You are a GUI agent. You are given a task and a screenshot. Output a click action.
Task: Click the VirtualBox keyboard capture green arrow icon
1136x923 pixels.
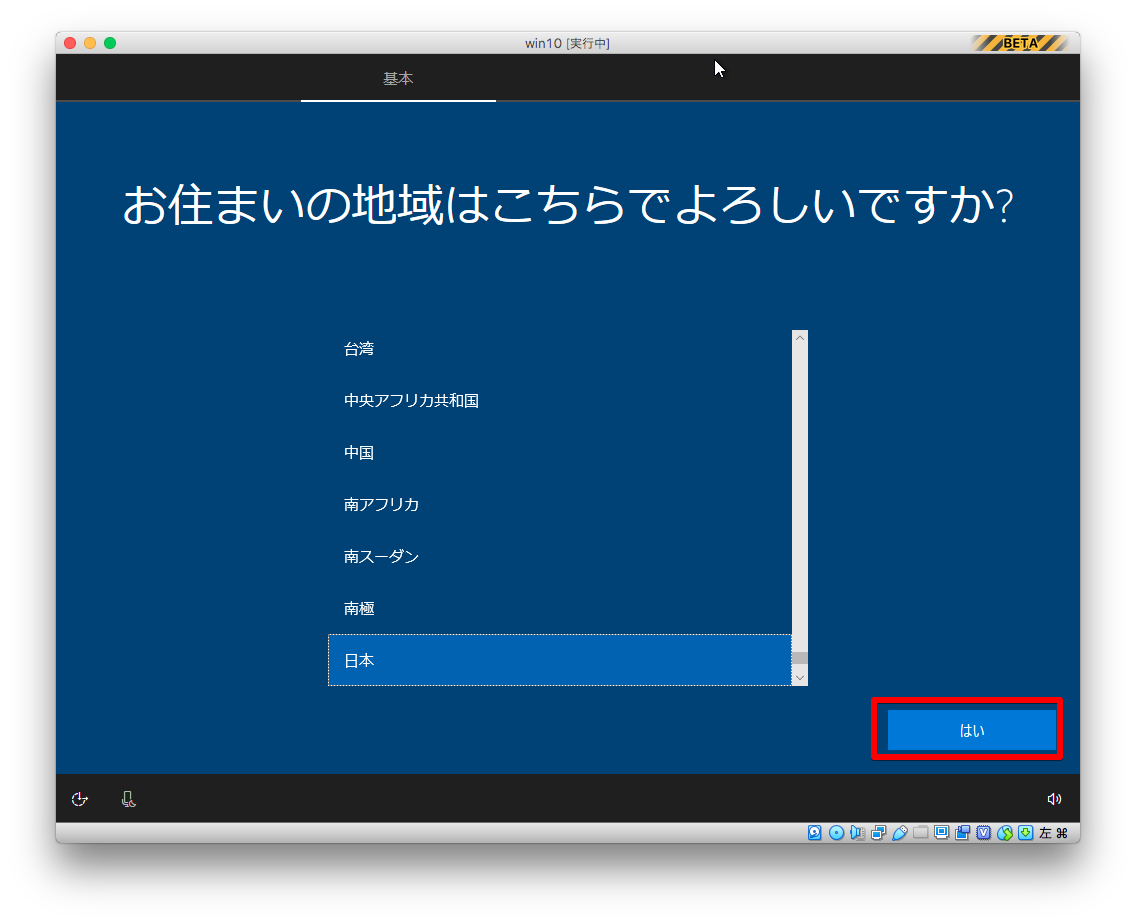click(x=1025, y=832)
